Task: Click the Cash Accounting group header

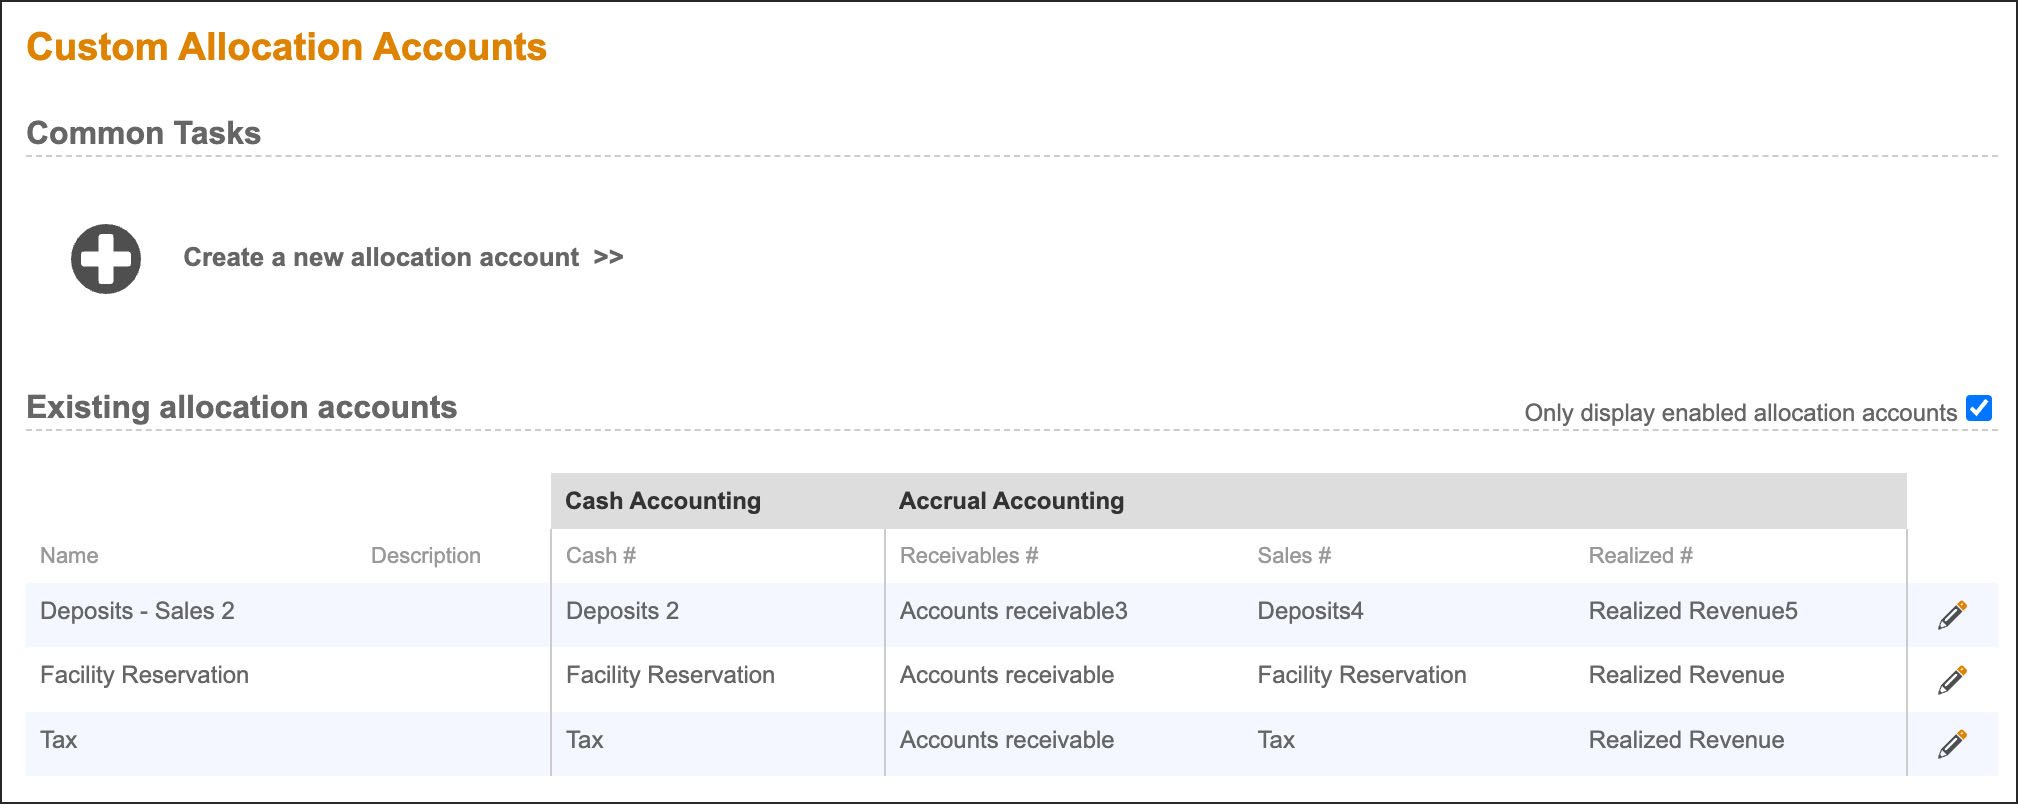Action: pos(663,501)
